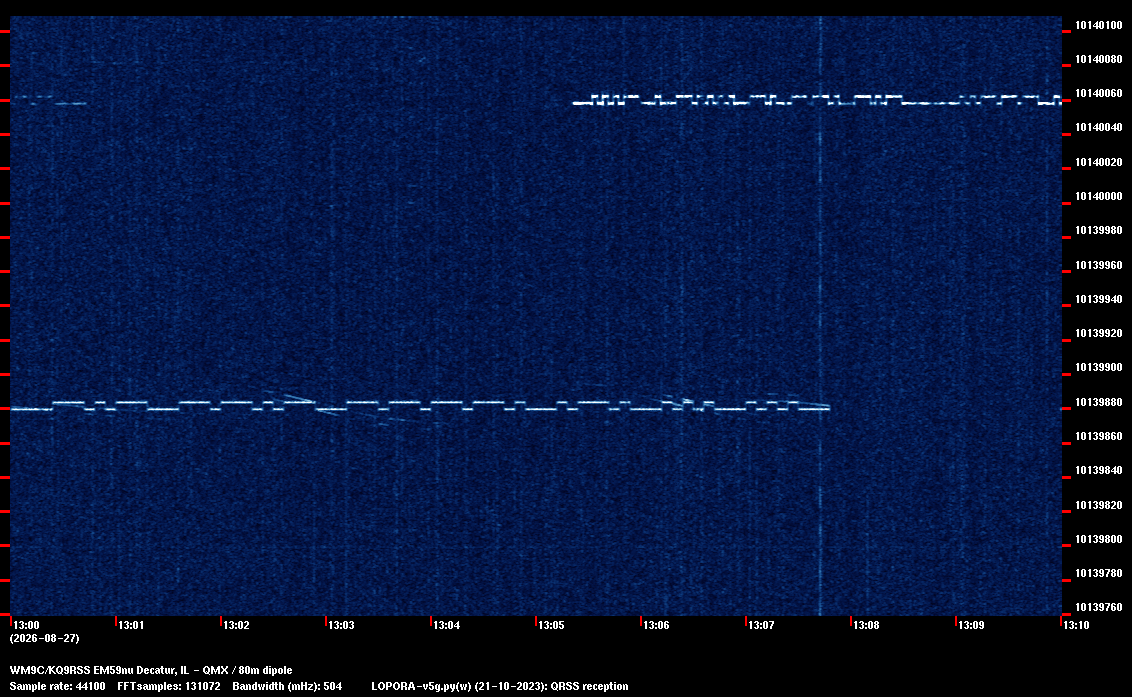Click the FFTsamples: 131072 text
The image size is (1132, 697).
click(169, 686)
